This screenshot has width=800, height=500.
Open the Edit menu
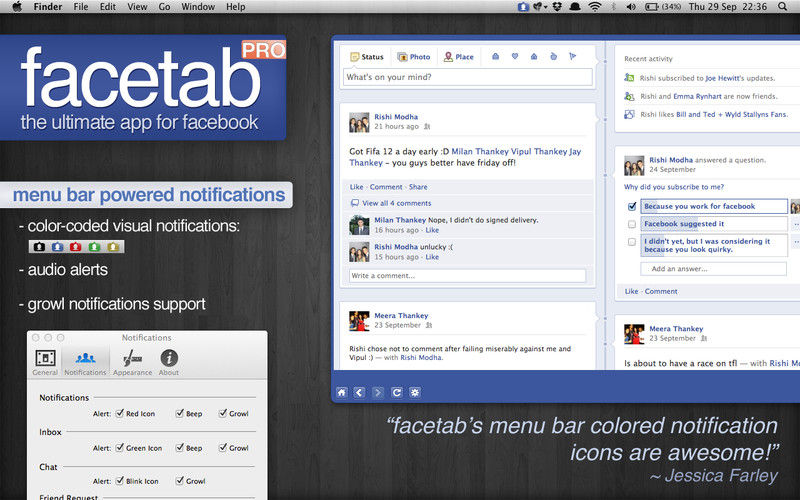tap(108, 7)
